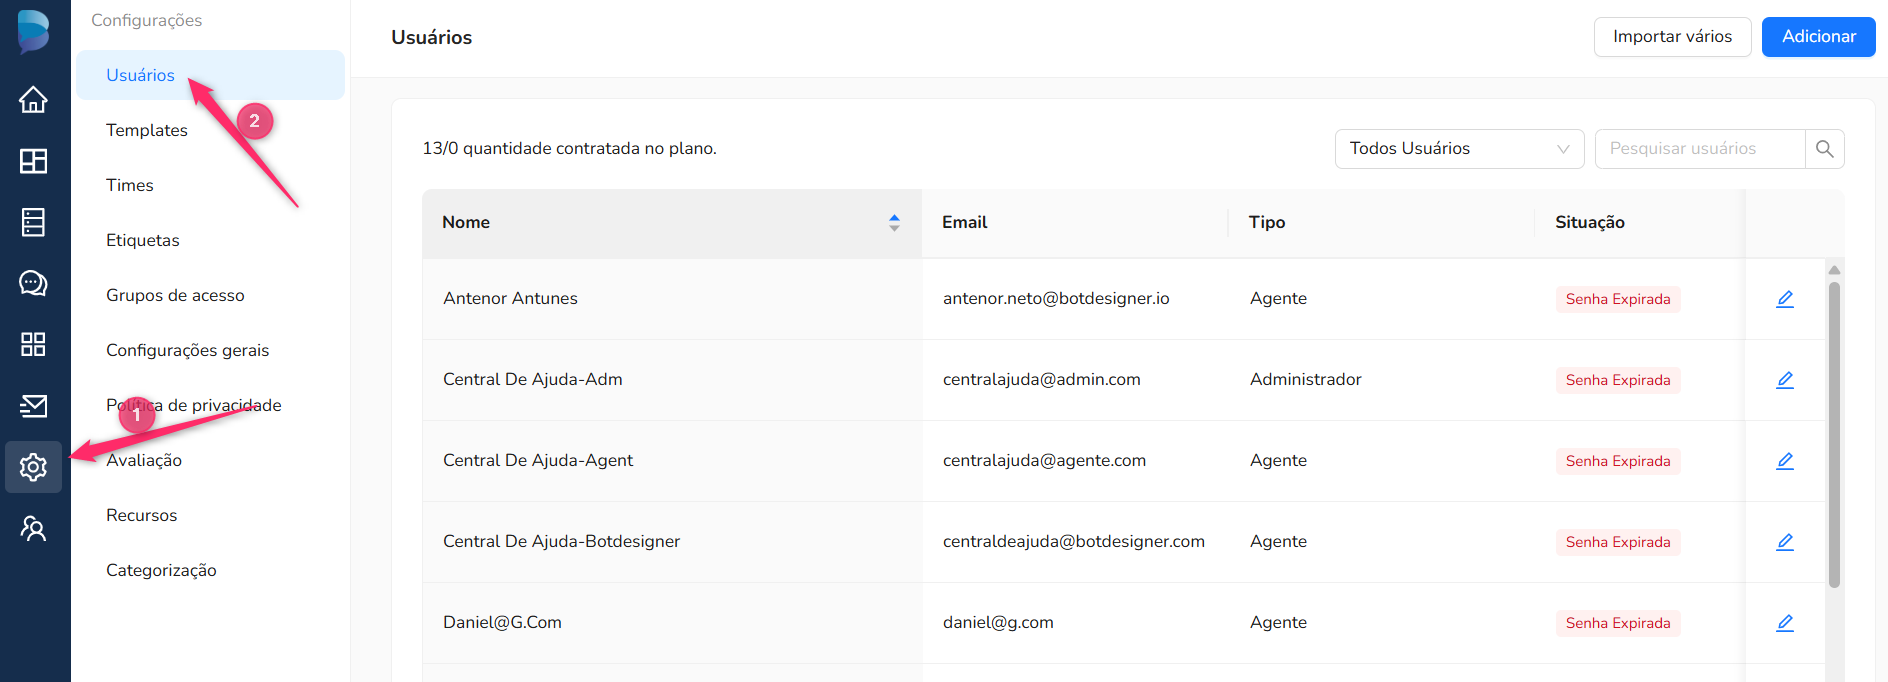The width and height of the screenshot is (1888, 682).
Task: Open Configurações gerais in settings menu
Action: click(x=188, y=350)
